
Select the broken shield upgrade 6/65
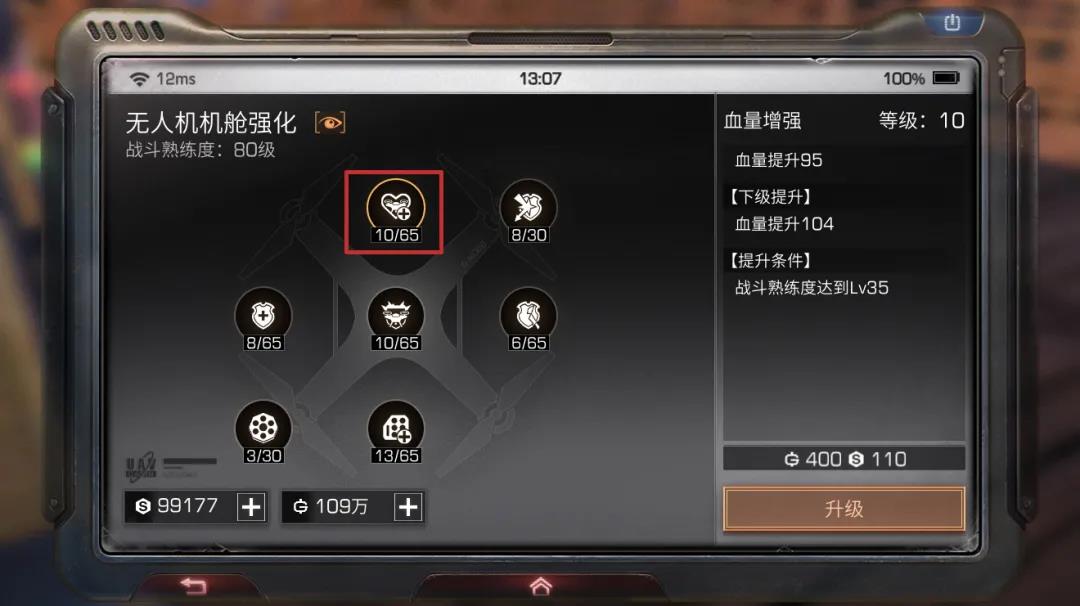pyautogui.click(x=528, y=319)
